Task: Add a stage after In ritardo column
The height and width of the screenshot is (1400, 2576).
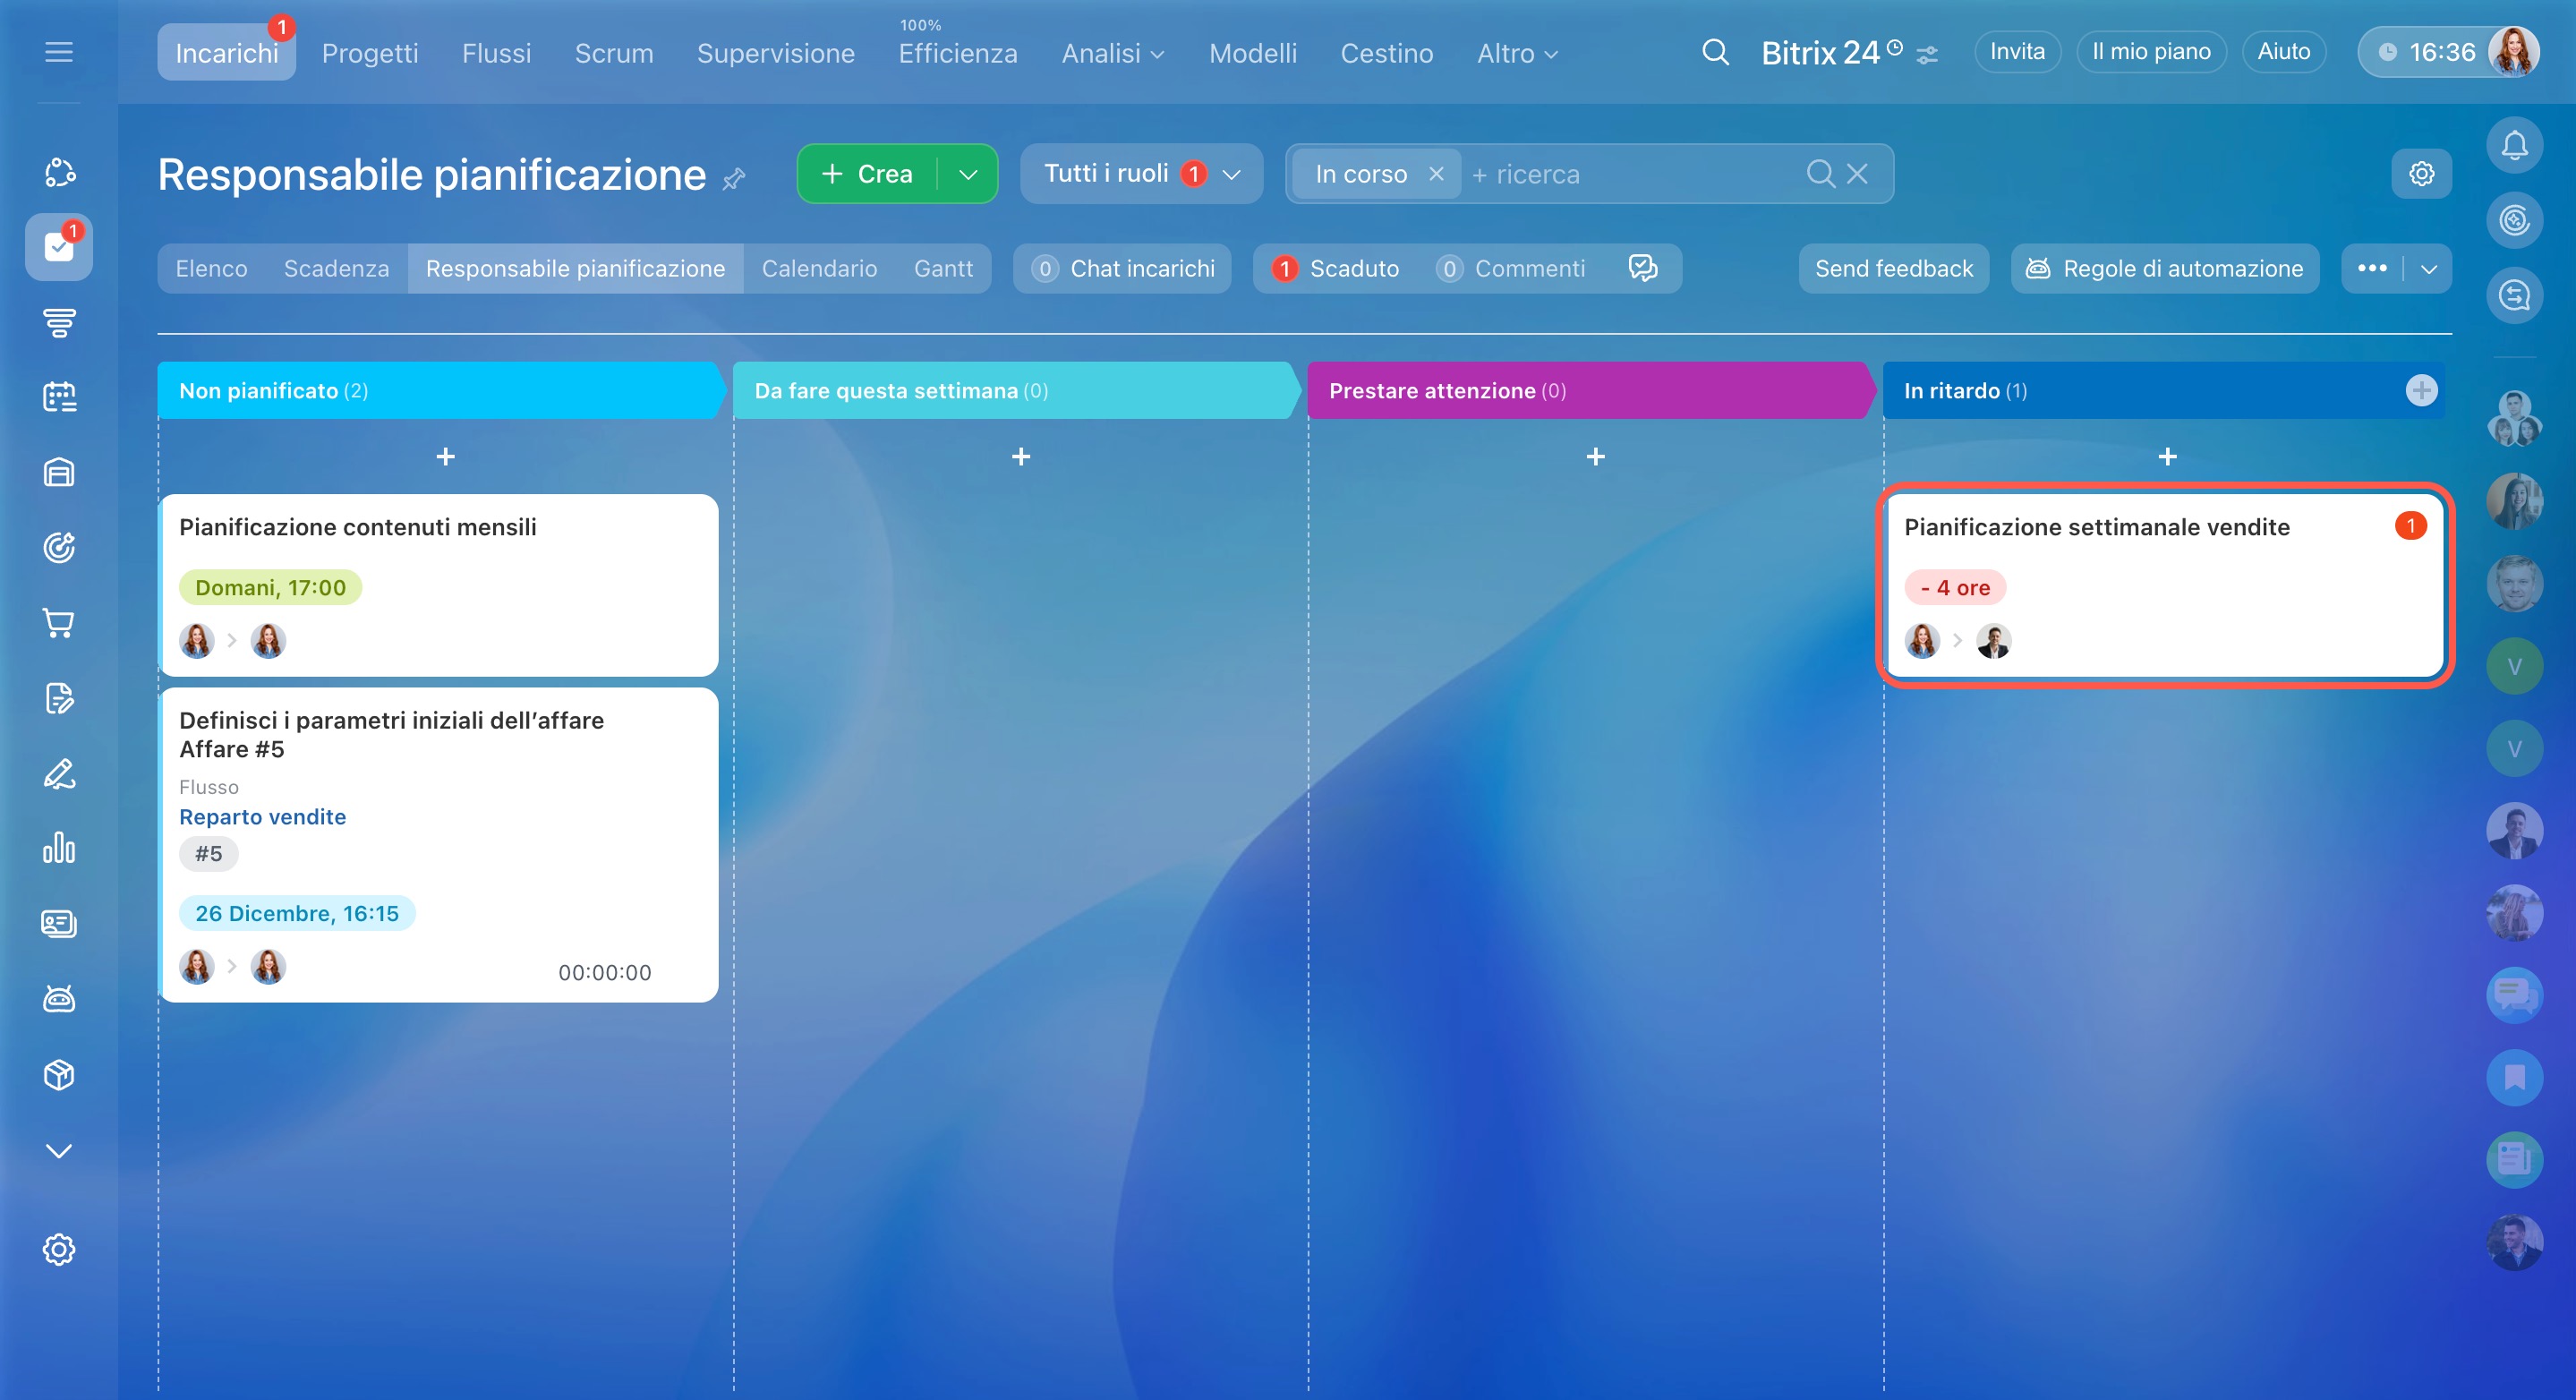Action: click(2421, 390)
